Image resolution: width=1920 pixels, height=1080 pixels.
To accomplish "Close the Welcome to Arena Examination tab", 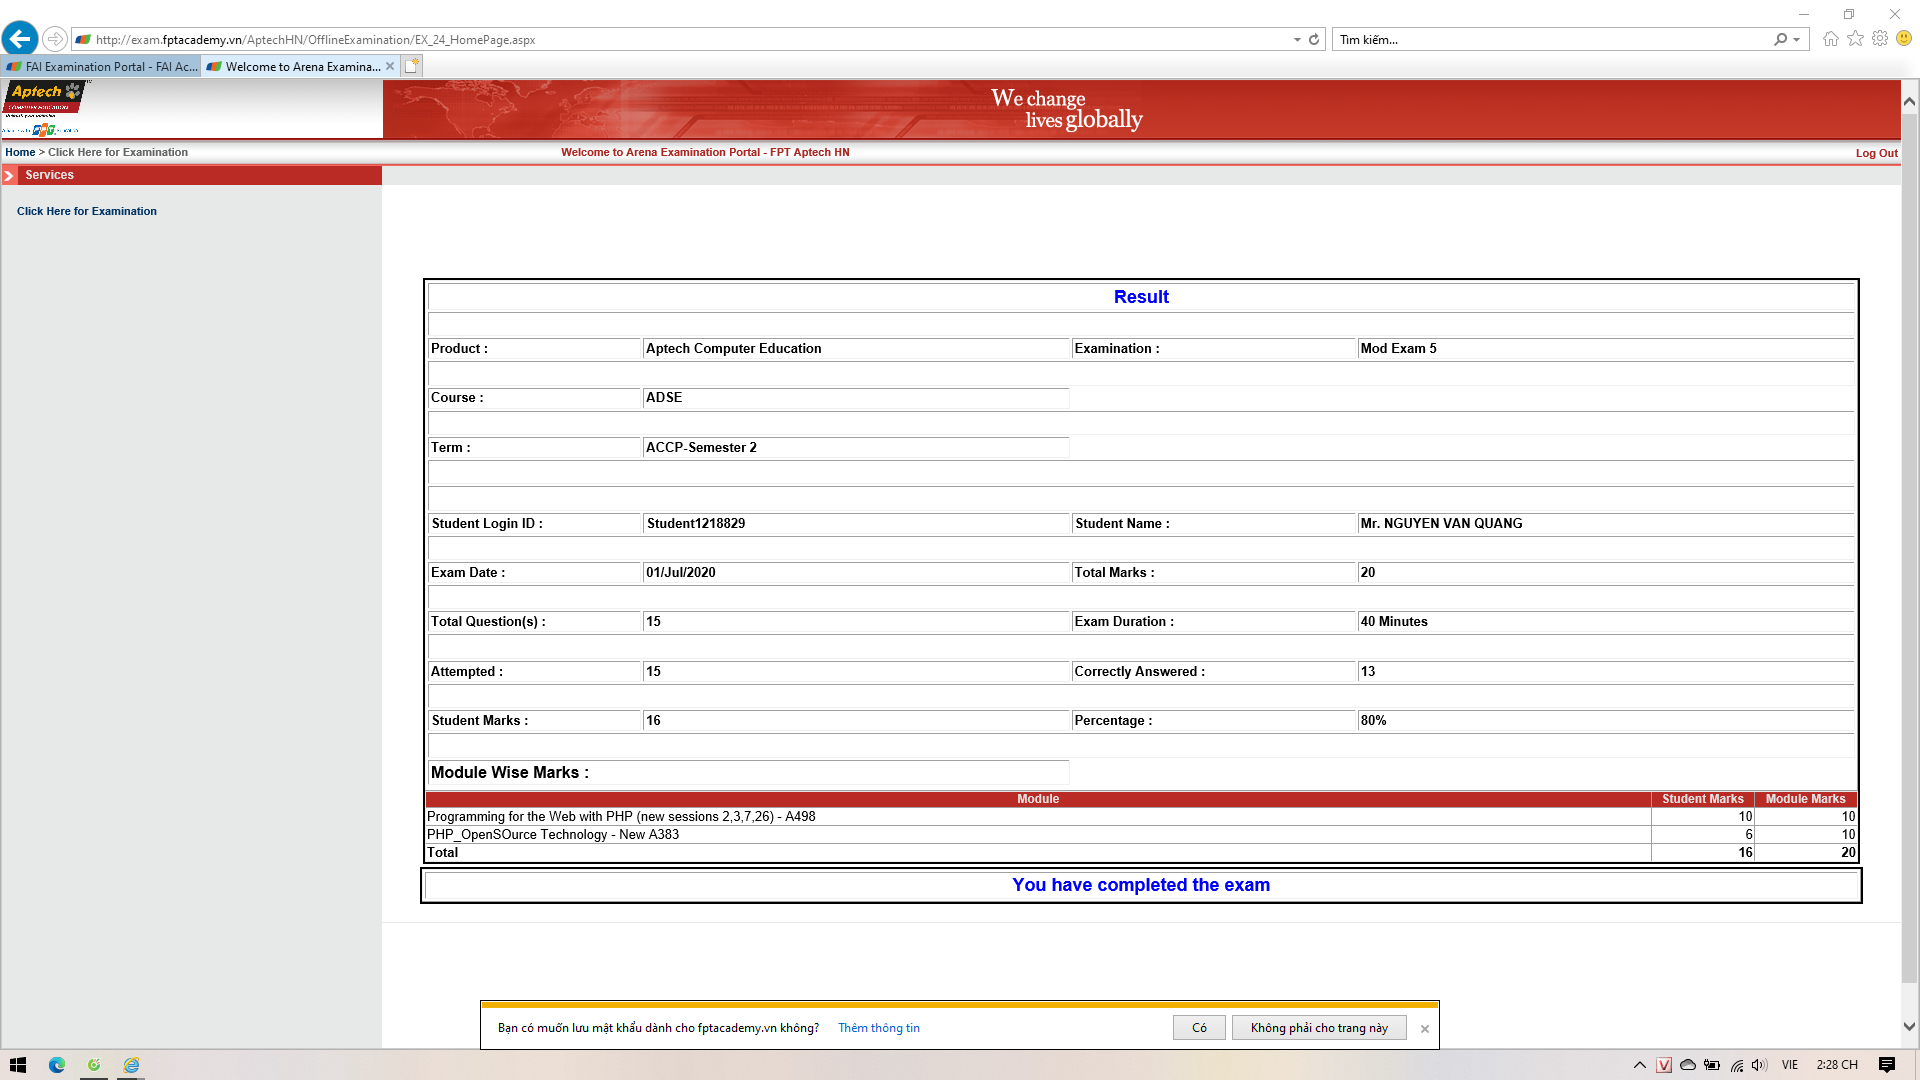I will pyautogui.click(x=390, y=67).
